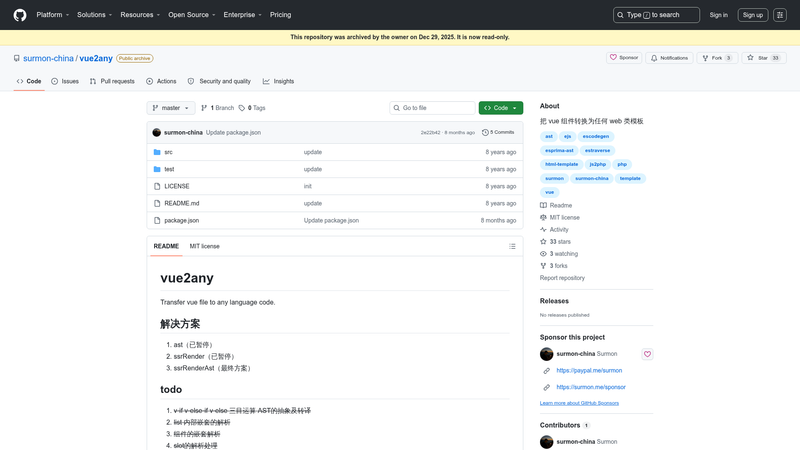800x450 pixels.
Task: Open the test folder
Action: pos(169,169)
